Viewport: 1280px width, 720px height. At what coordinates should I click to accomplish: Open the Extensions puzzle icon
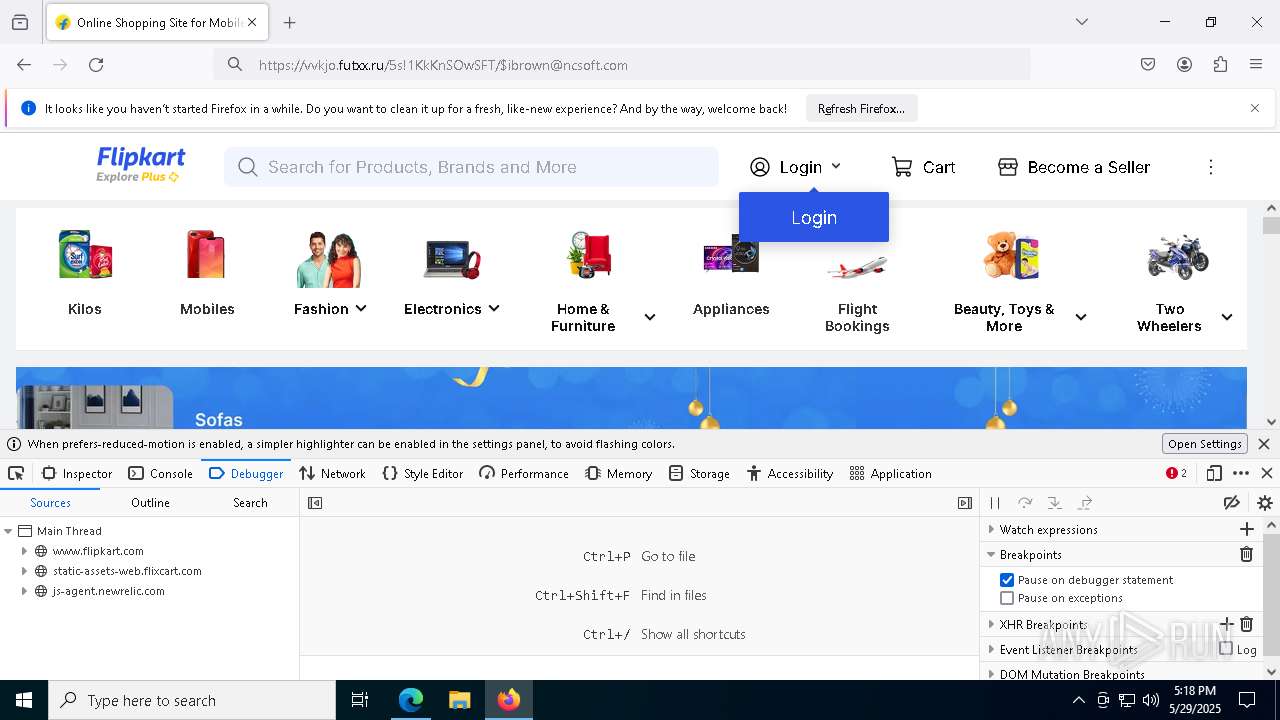tap(1220, 65)
